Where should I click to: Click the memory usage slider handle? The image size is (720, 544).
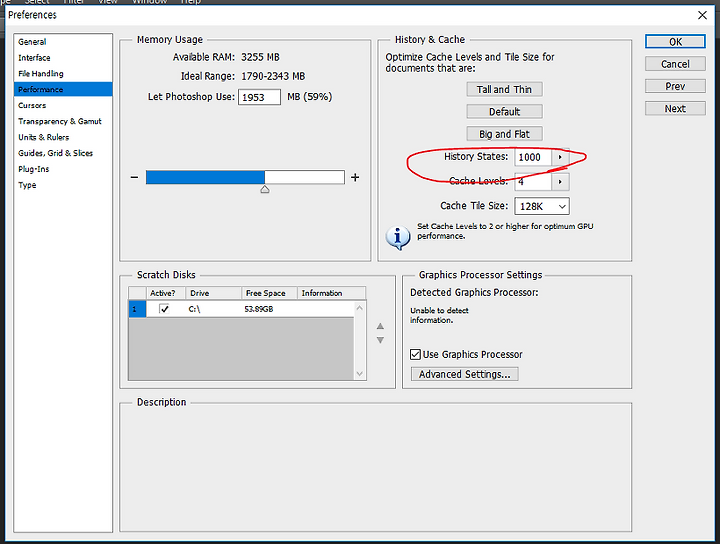pyautogui.click(x=265, y=189)
